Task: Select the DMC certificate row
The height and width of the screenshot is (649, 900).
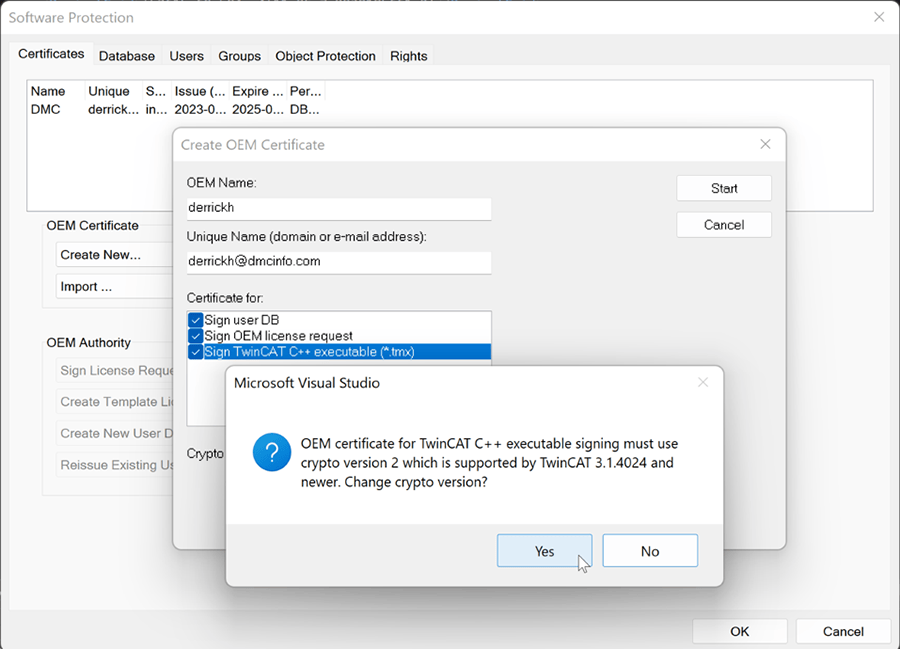Action: coord(175,110)
